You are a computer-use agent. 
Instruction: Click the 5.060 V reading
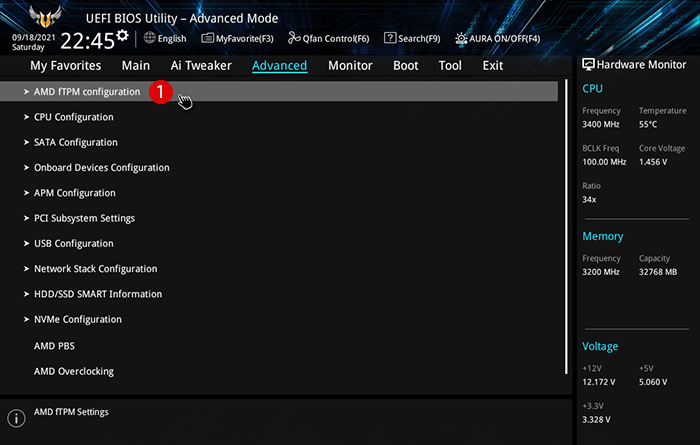653,382
